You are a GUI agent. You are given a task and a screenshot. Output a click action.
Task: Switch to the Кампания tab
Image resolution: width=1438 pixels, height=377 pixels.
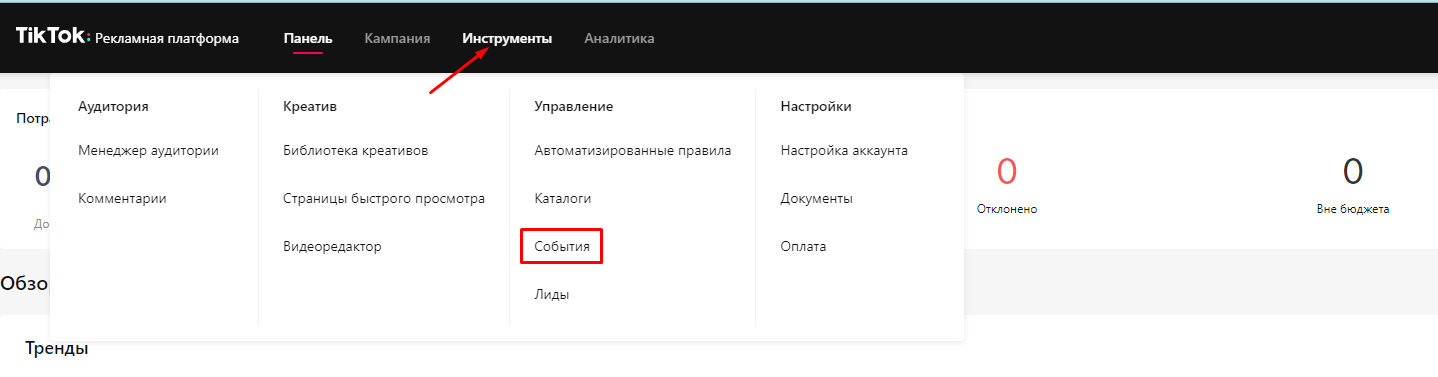pyautogui.click(x=397, y=39)
